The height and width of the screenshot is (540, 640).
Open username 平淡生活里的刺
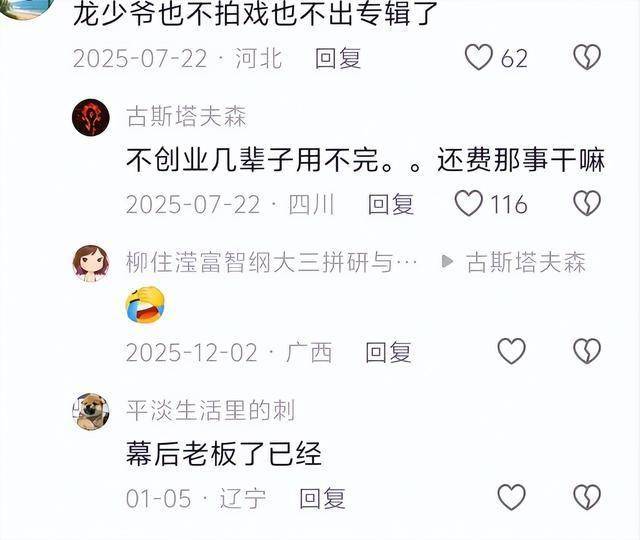tap(211, 410)
